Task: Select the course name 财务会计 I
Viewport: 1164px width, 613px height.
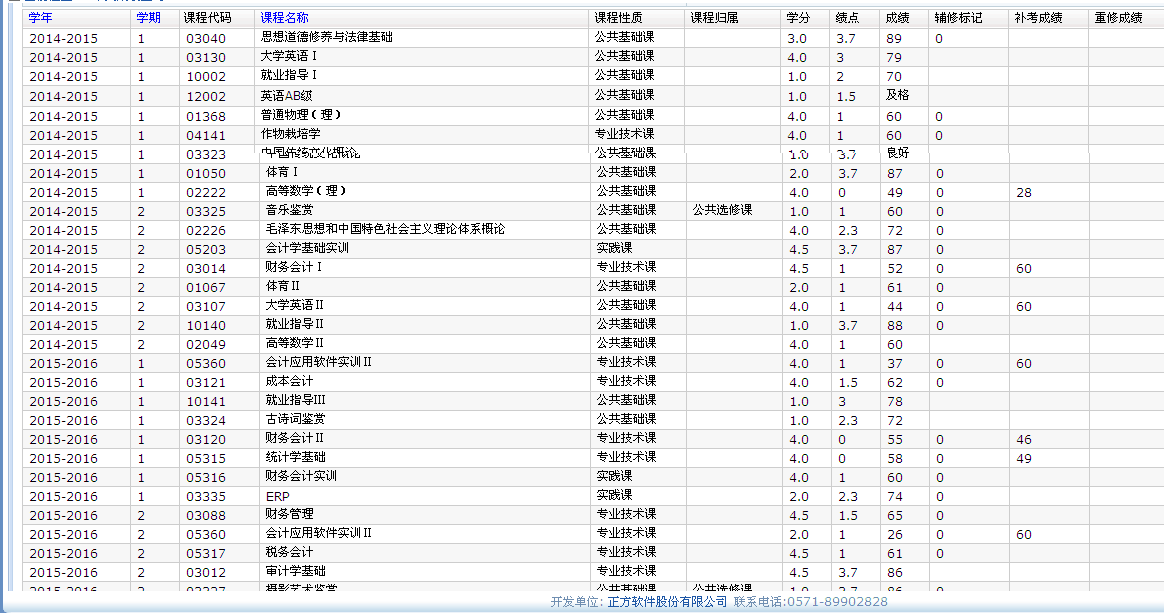Action: click(294, 267)
